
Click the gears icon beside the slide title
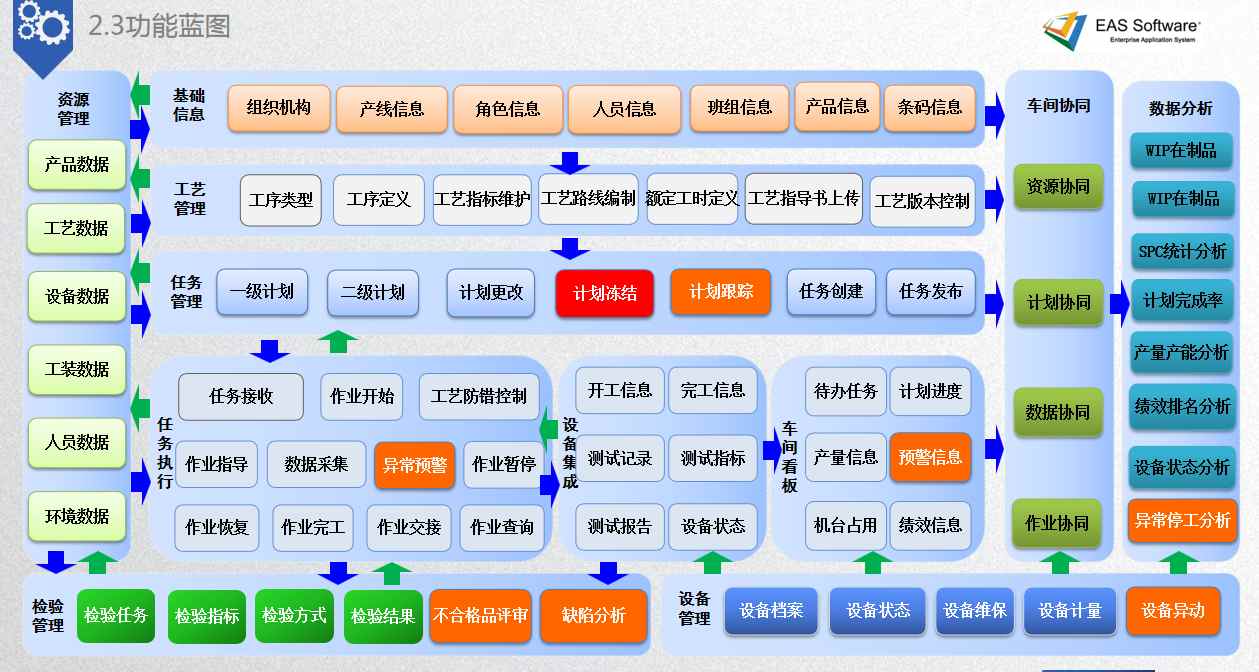coord(43,24)
